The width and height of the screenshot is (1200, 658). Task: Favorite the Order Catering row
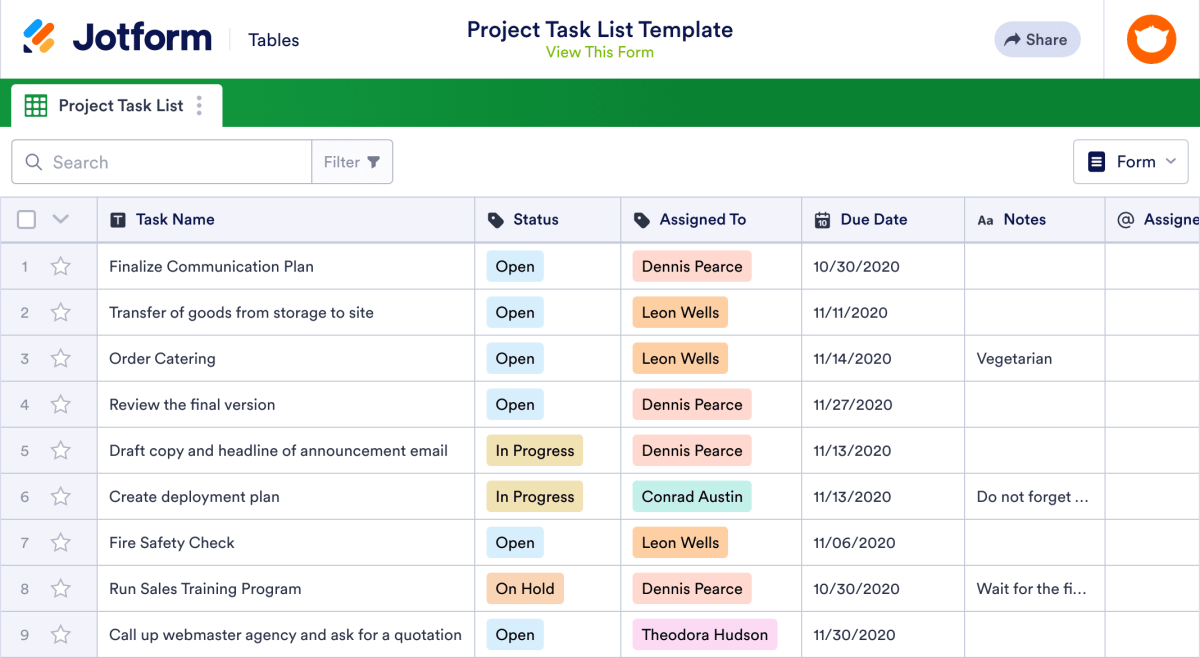pyautogui.click(x=60, y=358)
